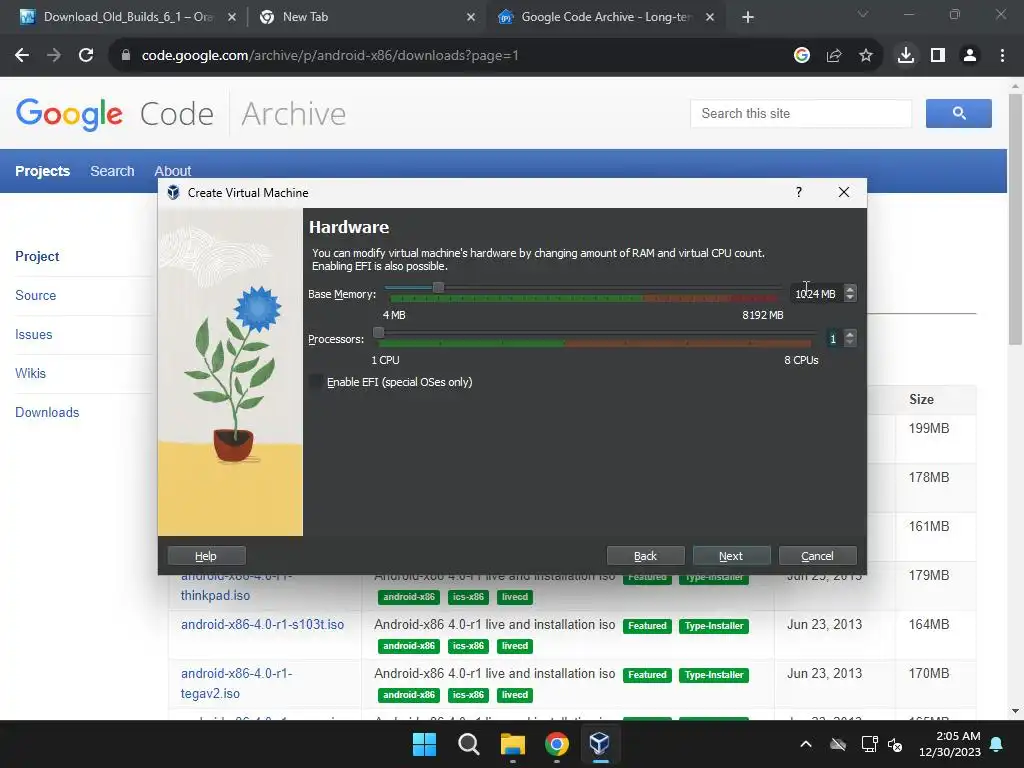The height and width of the screenshot is (768, 1024).
Task: Open the notifications bell in the tray
Action: (997, 744)
